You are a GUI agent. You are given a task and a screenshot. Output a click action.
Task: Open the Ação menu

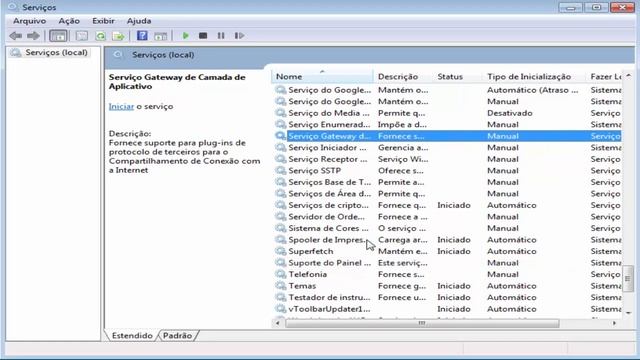pyautogui.click(x=69, y=21)
